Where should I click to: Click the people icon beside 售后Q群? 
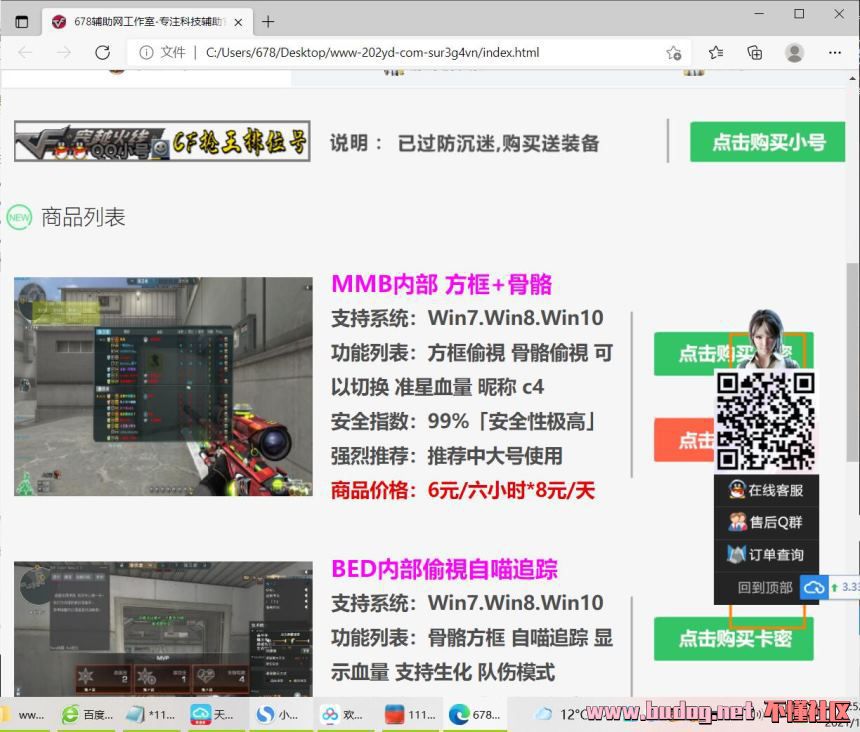(x=737, y=522)
